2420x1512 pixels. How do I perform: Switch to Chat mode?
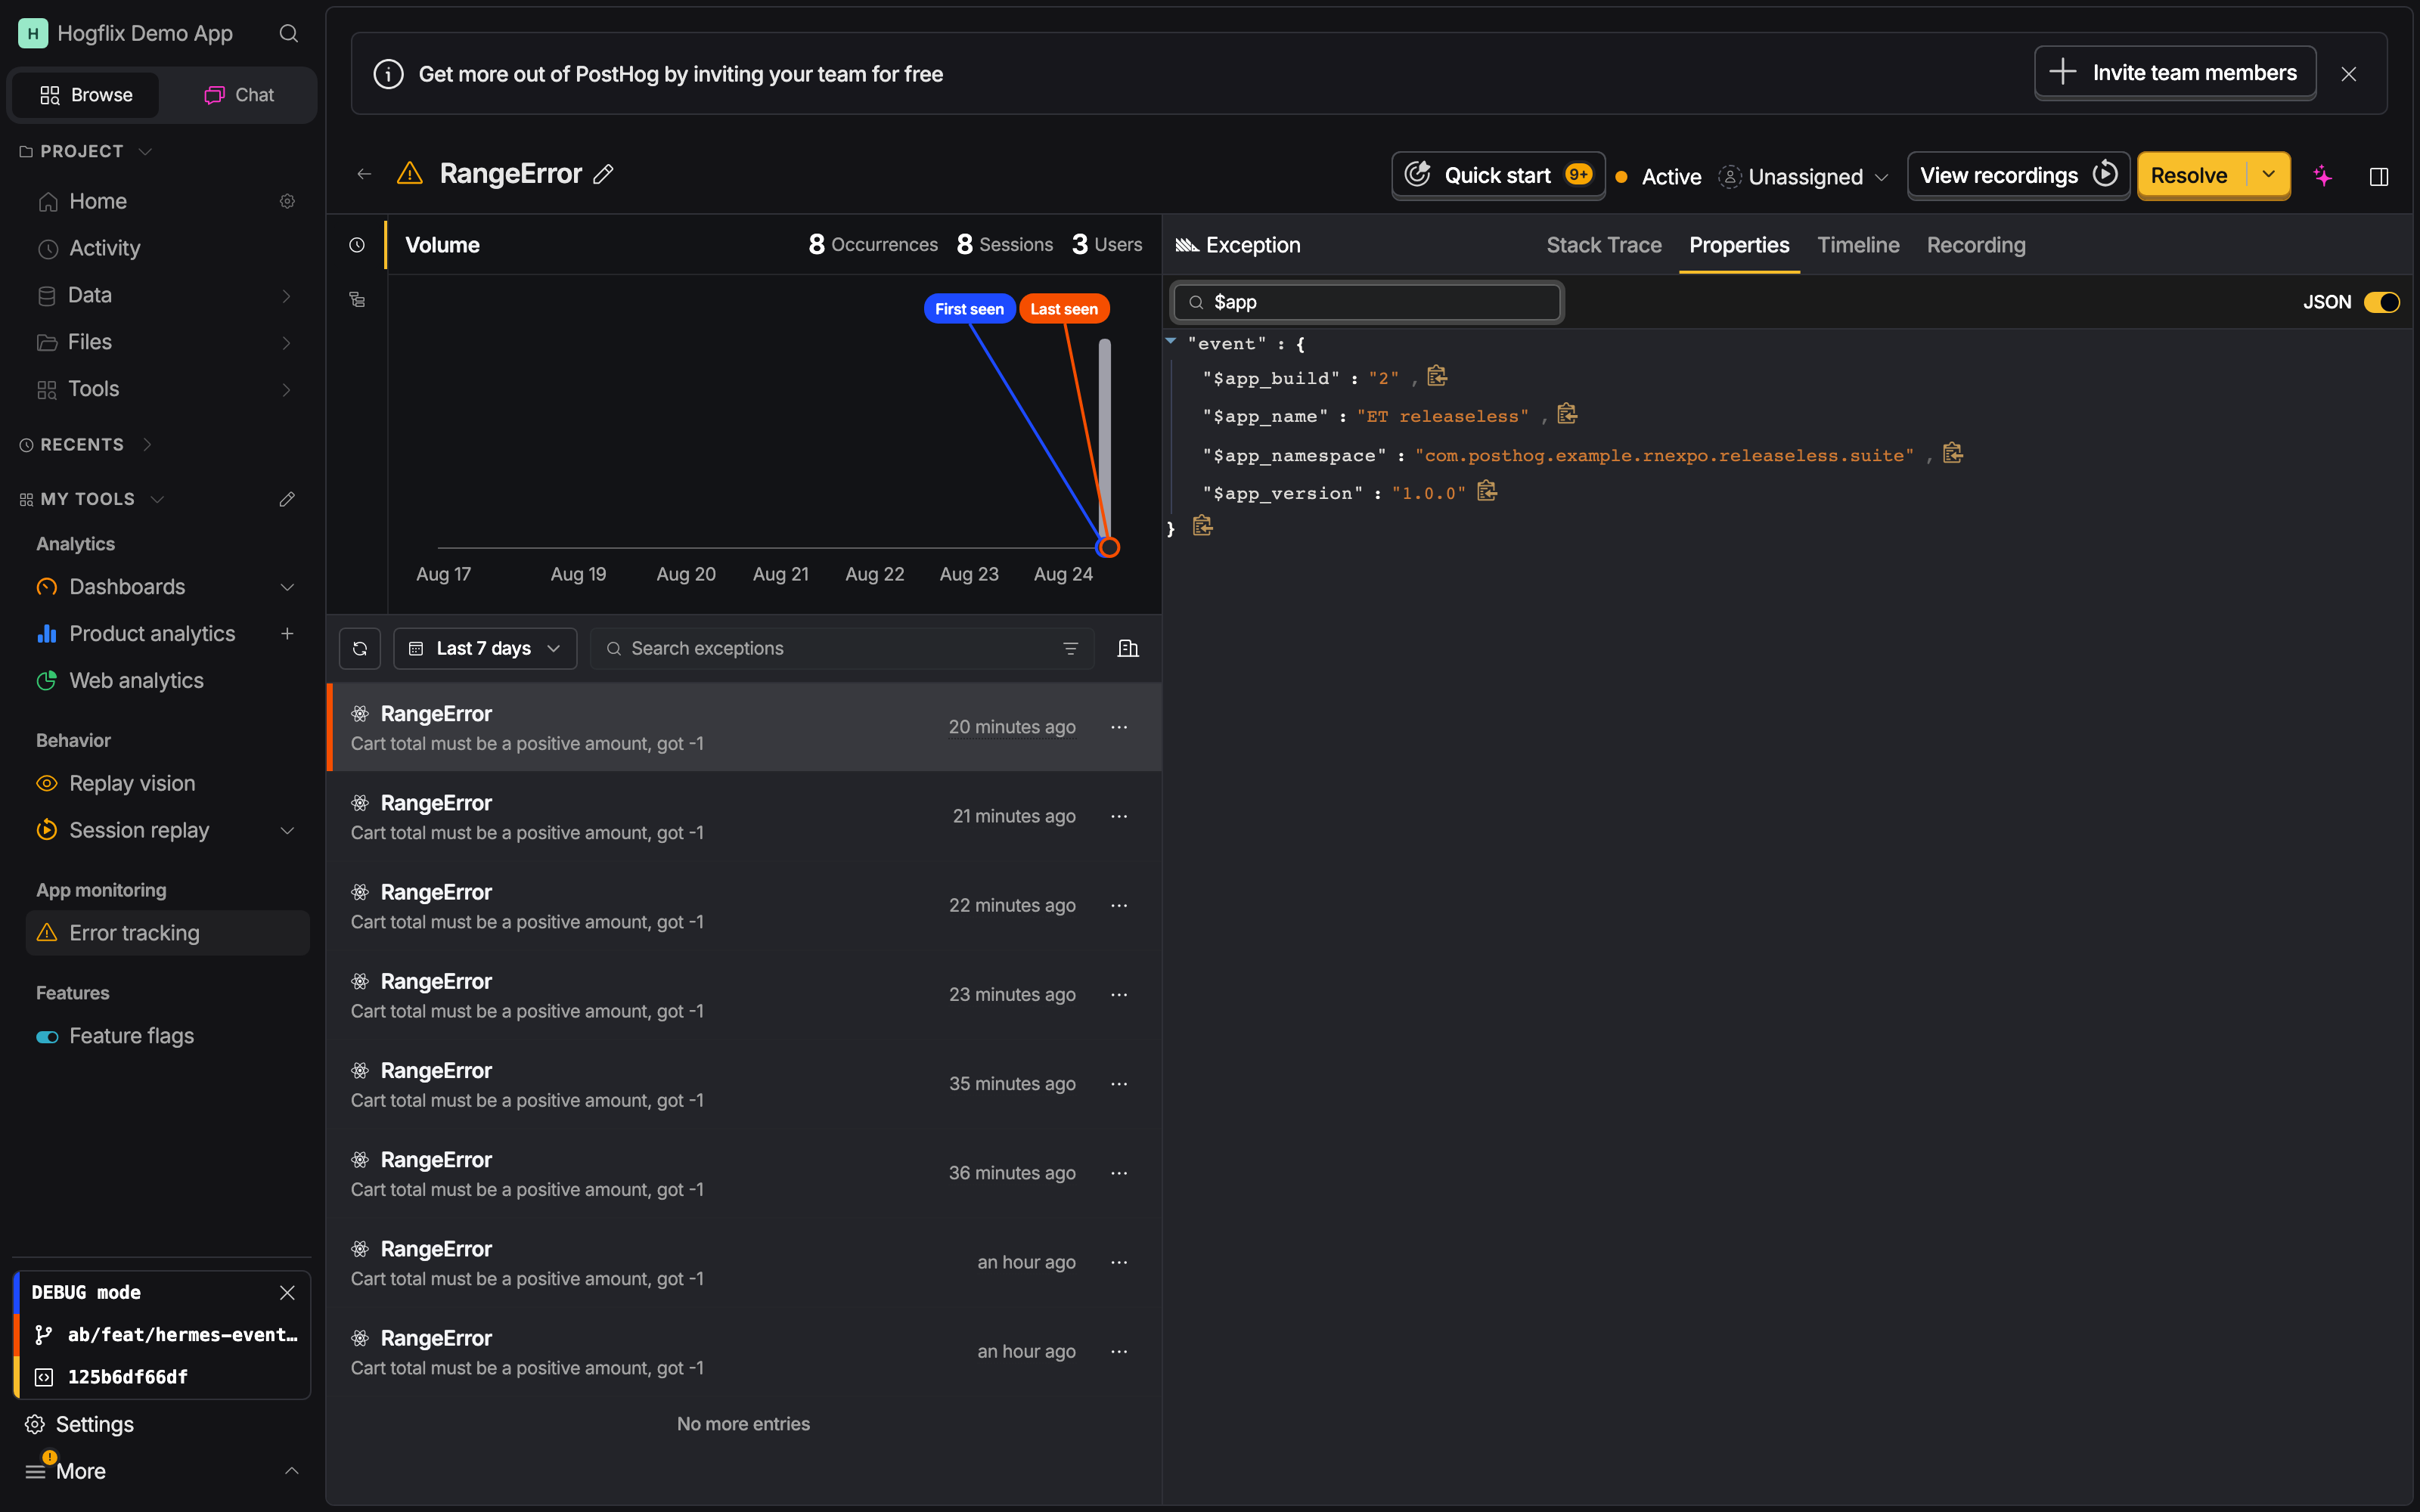[239, 95]
